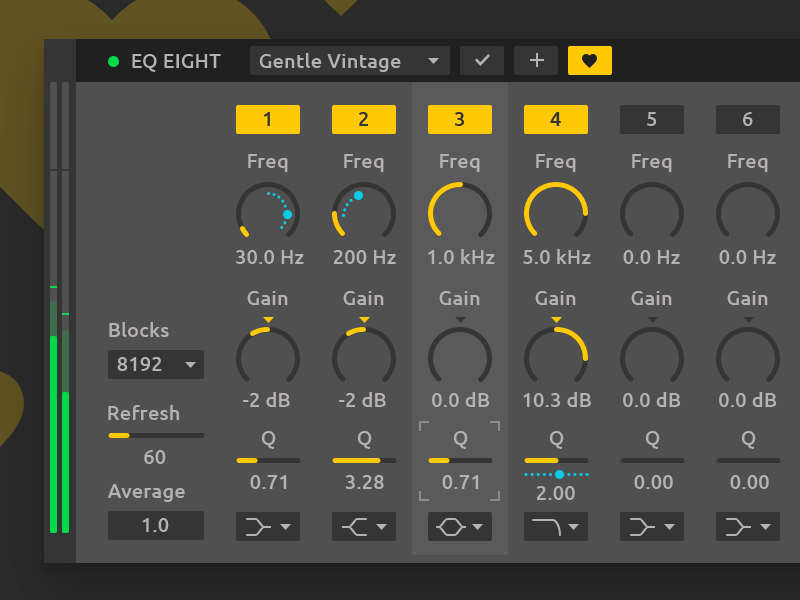800x600 pixels.
Task: Click the heart favorite icon in the header
Action: point(589,60)
